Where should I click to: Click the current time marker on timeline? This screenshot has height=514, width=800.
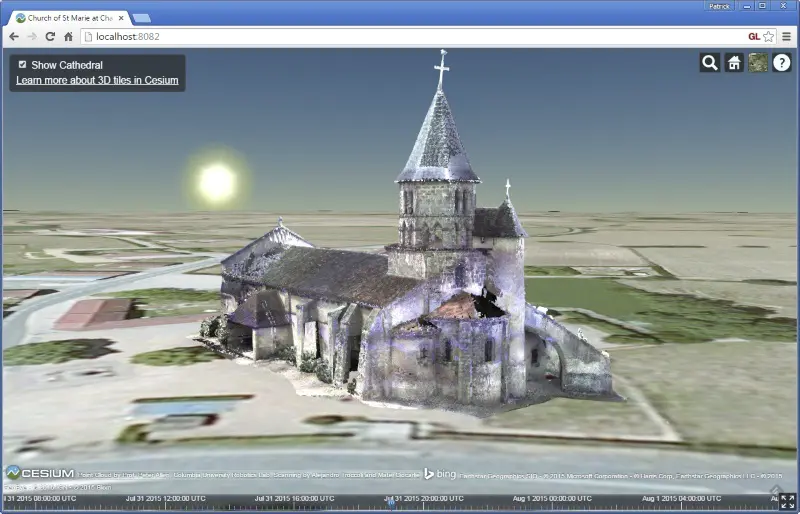390,502
